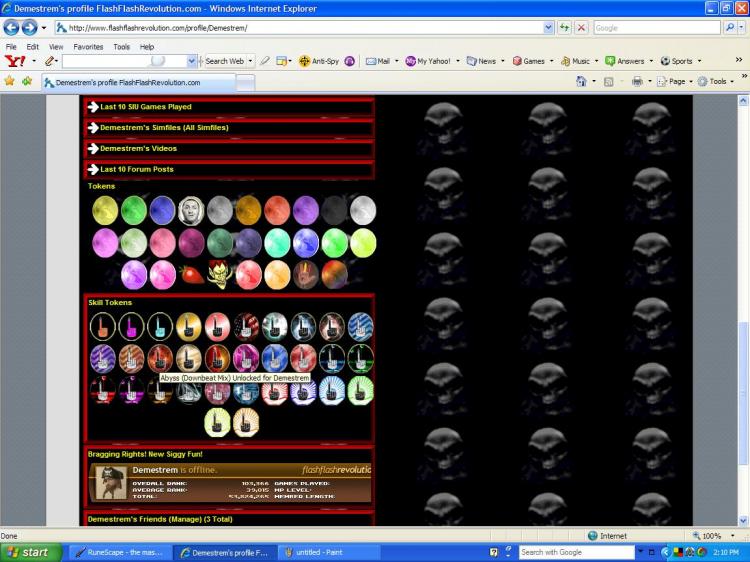
Task: Click the browser Forward button
Action: pyautogui.click(x=29, y=28)
